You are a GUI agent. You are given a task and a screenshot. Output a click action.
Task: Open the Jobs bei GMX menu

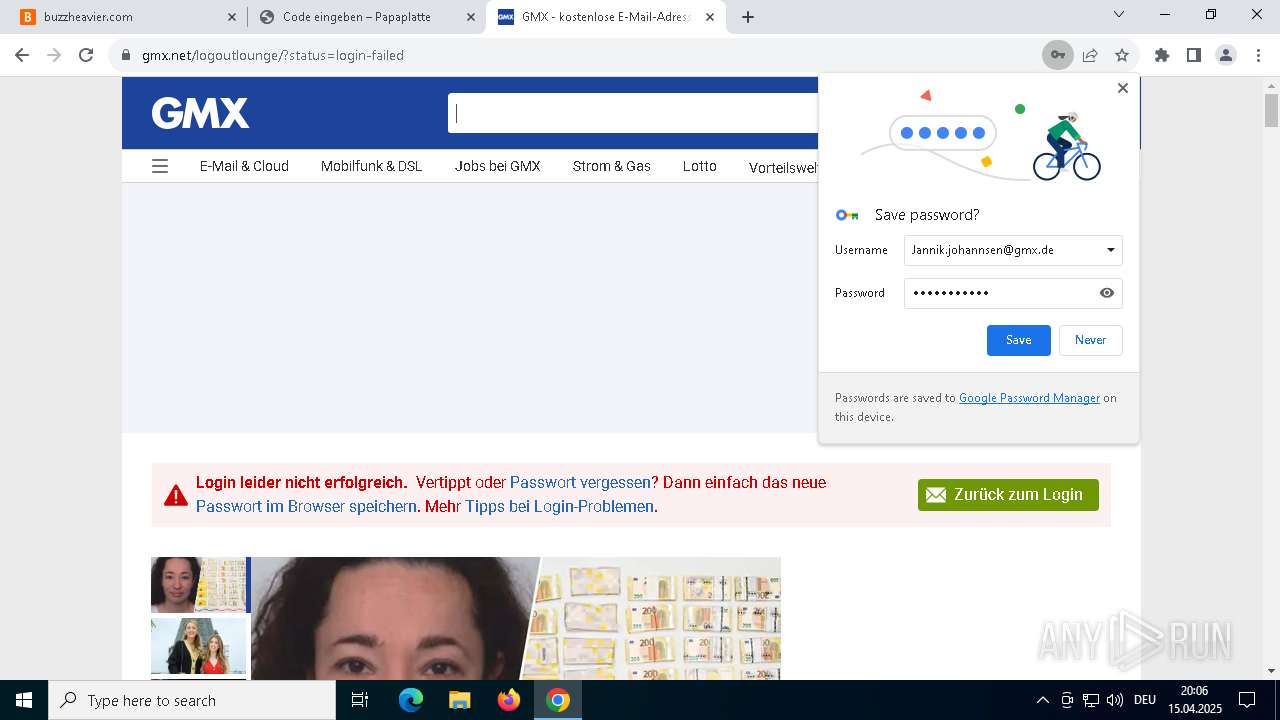(497, 166)
